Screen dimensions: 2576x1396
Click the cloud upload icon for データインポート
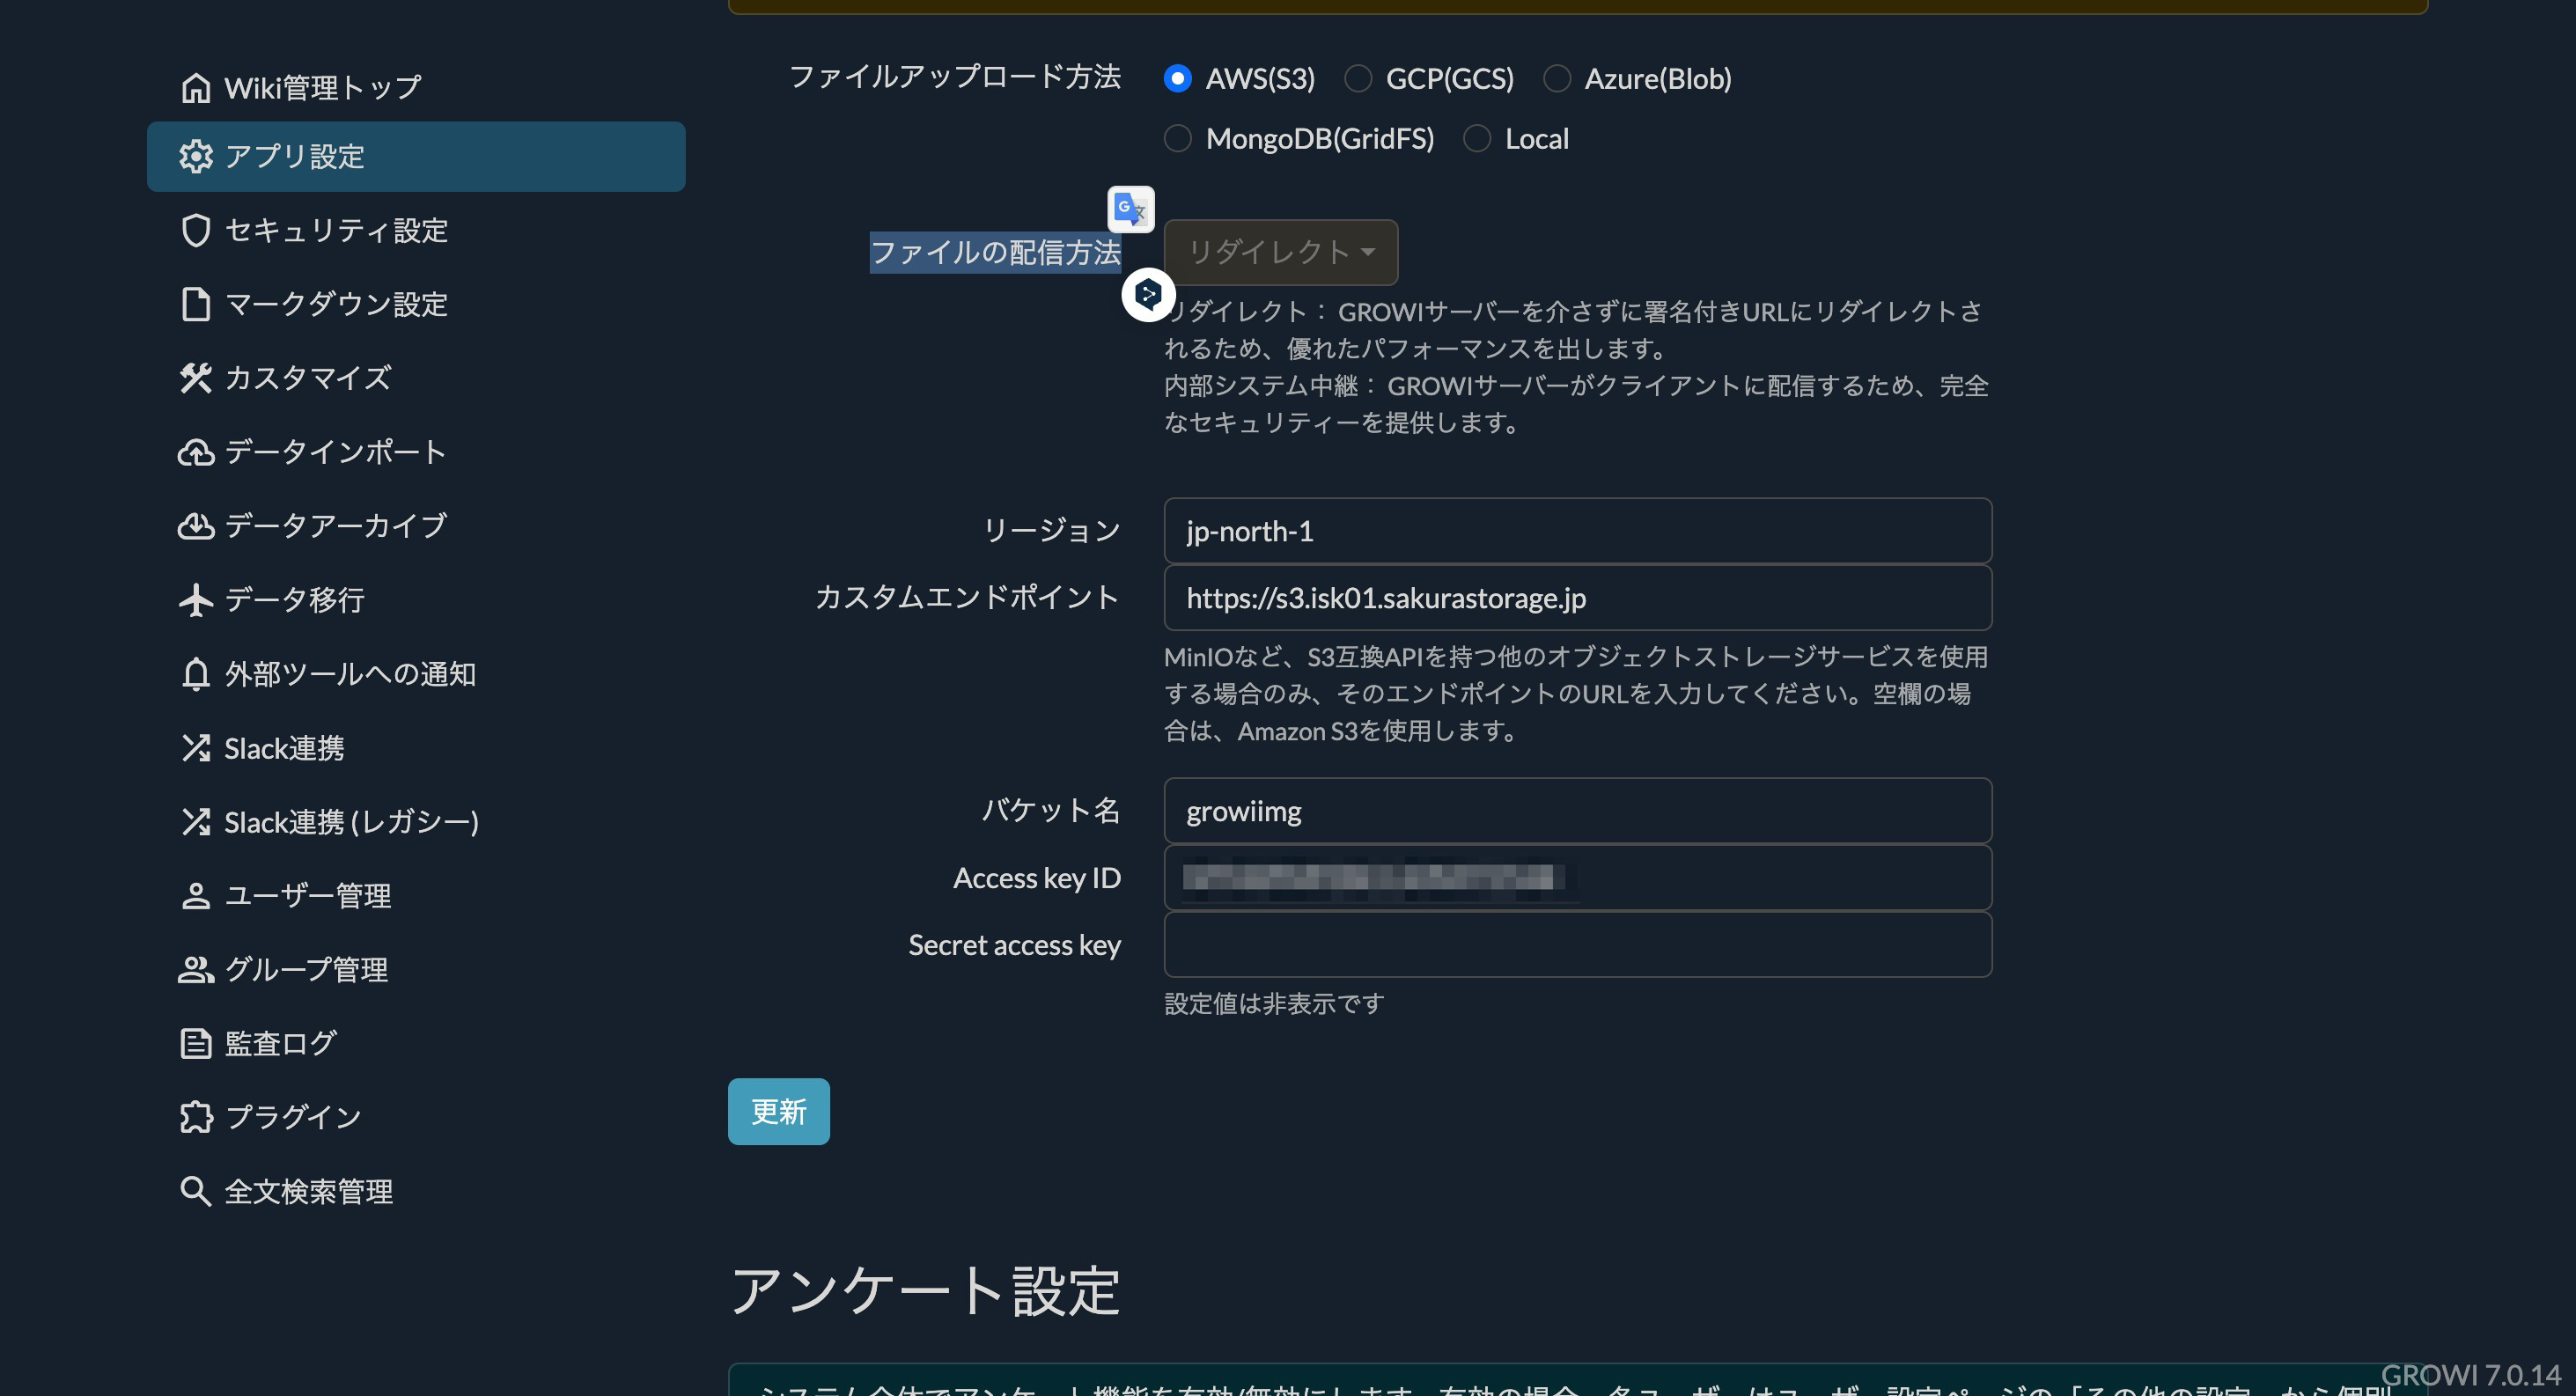pos(196,452)
